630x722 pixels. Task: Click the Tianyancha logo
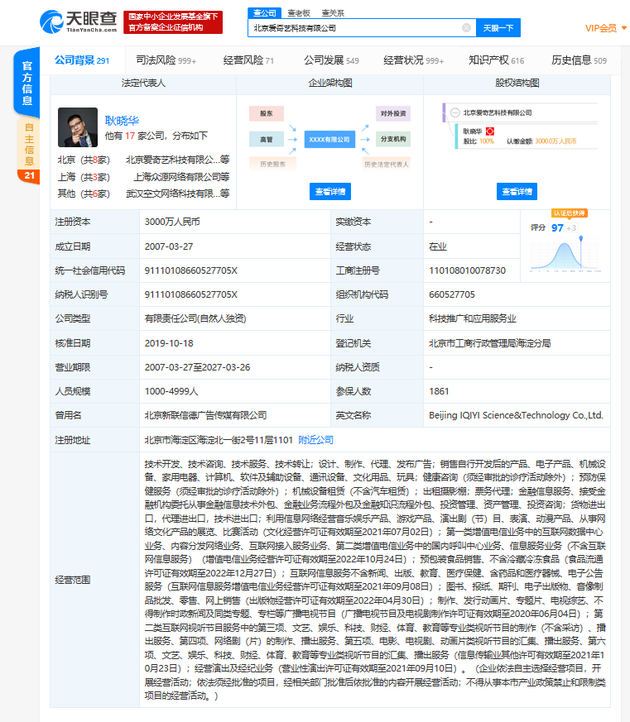pos(78,22)
